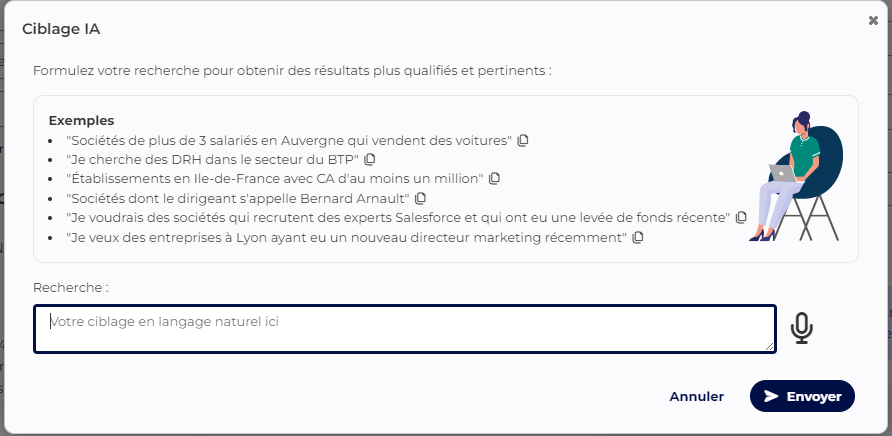Viewport: 892px width, 436px height.
Task: Copy the Ile-de-France establishments example
Action: point(494,179)
